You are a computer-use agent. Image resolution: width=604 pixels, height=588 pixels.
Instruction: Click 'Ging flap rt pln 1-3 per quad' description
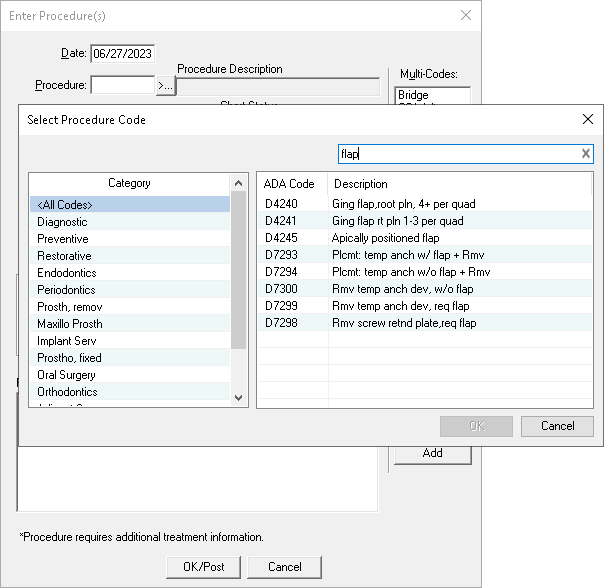pyautogui.click(x=398, y=220)
